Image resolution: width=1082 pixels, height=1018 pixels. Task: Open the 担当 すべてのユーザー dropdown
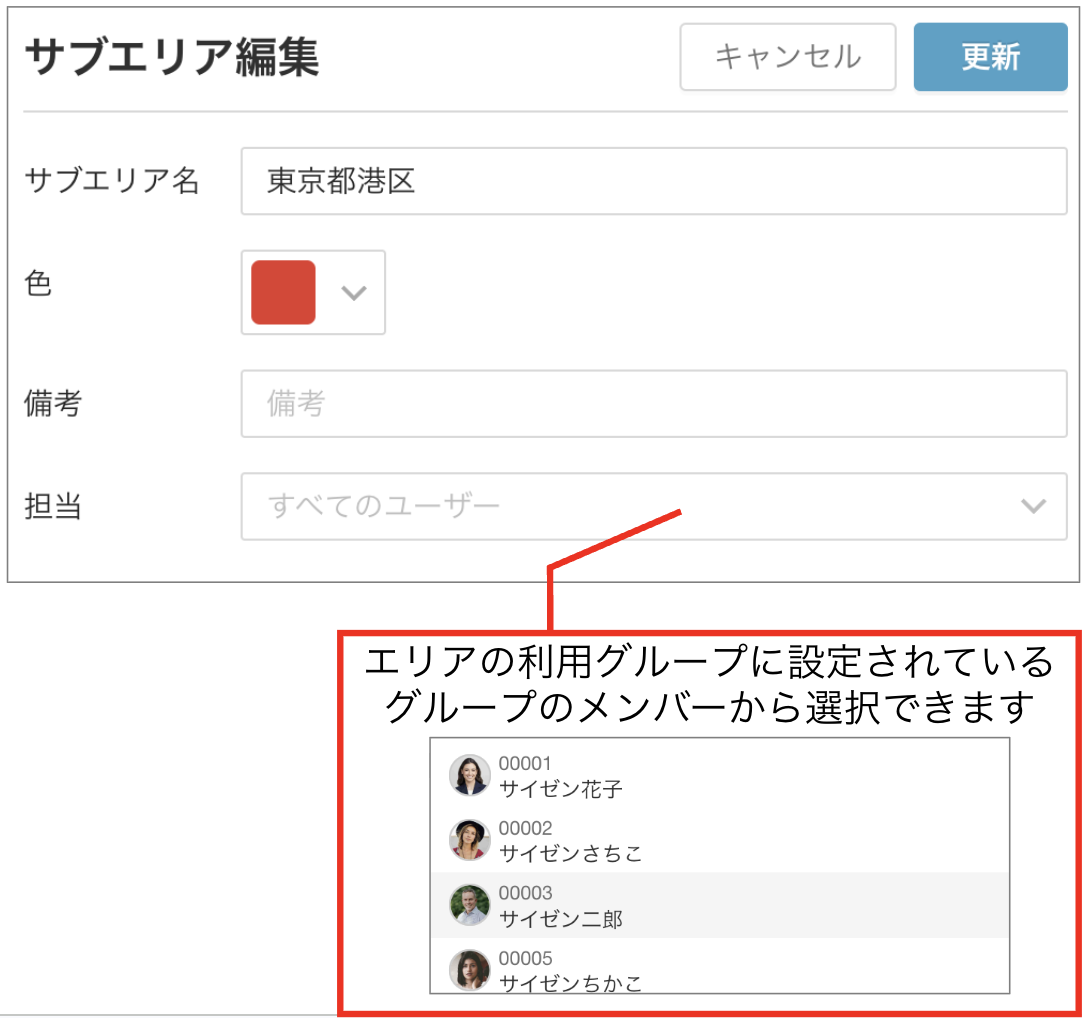point(653,506)
